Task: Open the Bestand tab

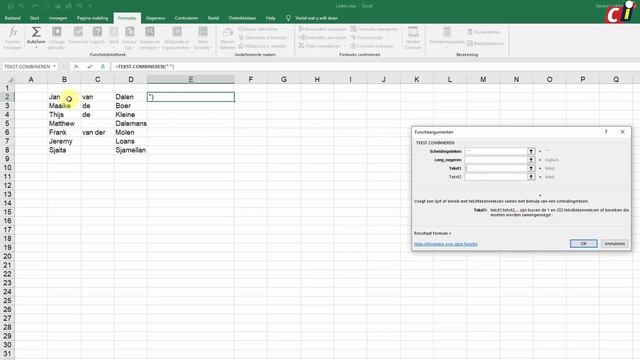Action: [12, 18]
